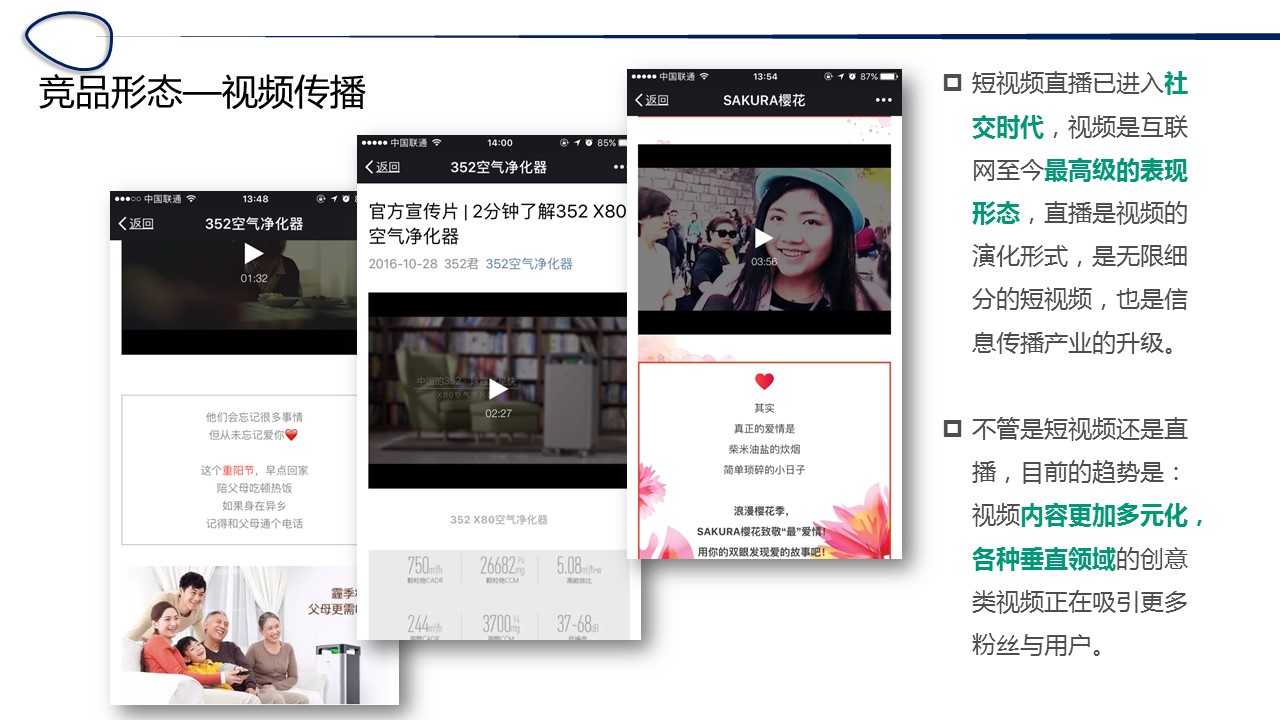
Task: Click the publish date 2016-10-28
Action: point(402,264)
